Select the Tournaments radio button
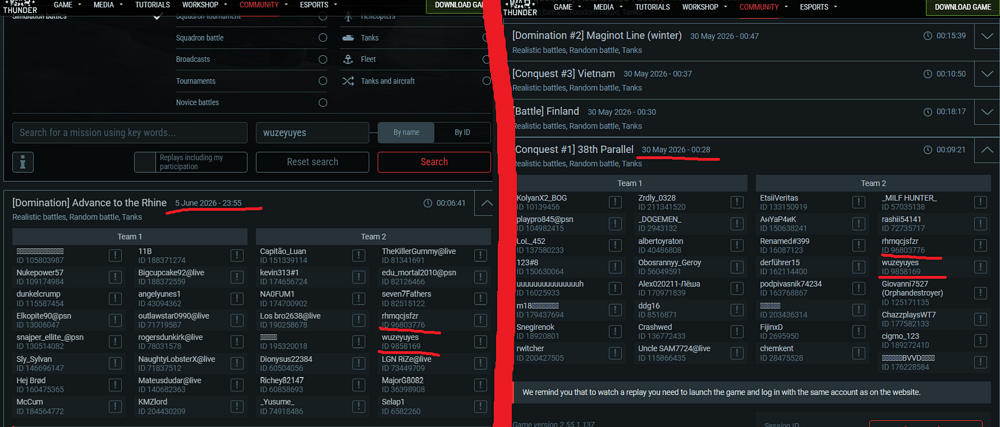The height and width of the screenshot is (427, 1000). tap(323, 81)
